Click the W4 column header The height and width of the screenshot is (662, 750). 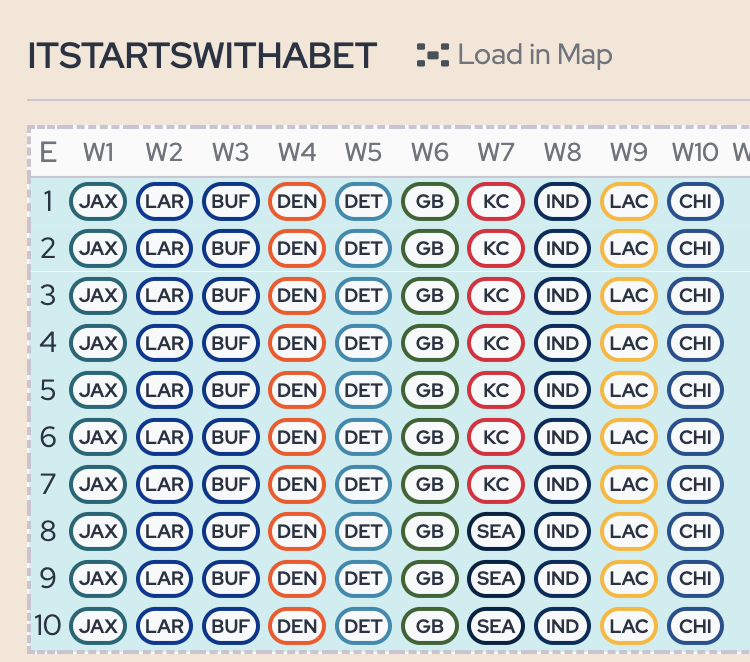click(x=297, y=153)
